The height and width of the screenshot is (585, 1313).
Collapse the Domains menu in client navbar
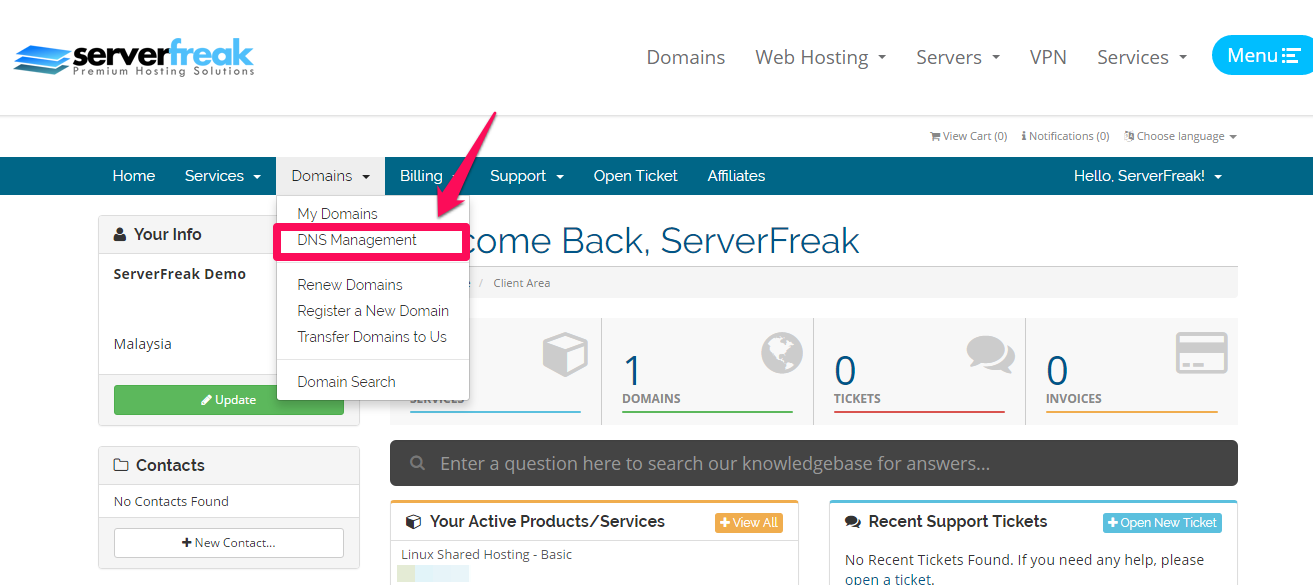[331, 176]
